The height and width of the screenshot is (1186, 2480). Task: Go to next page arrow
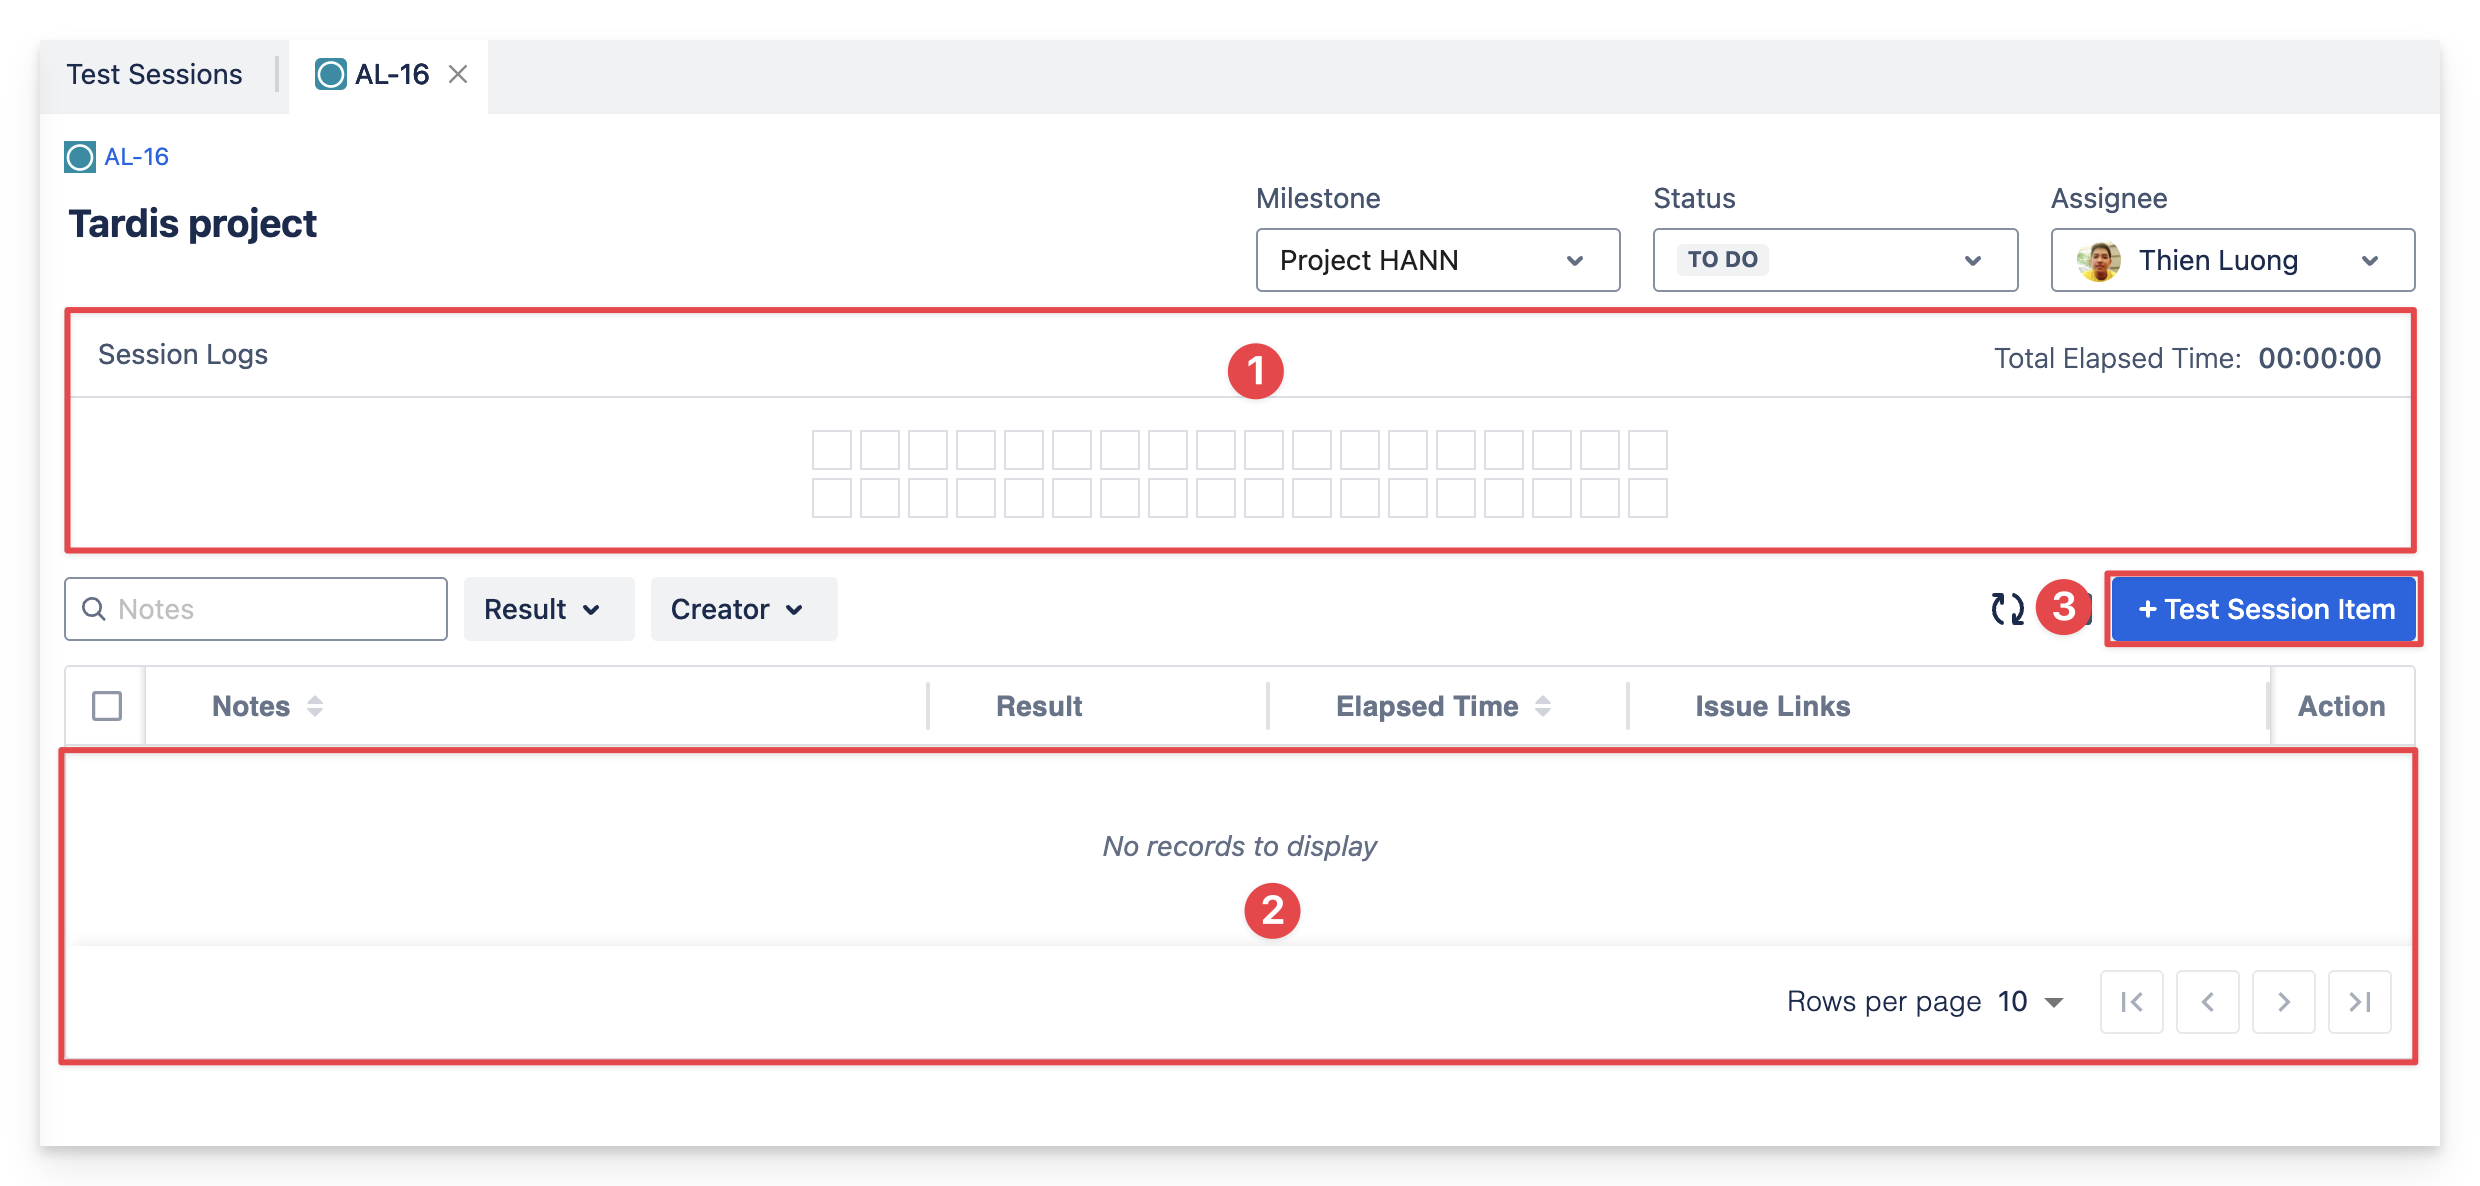pyautogui.click(x=2283, y=1001)
